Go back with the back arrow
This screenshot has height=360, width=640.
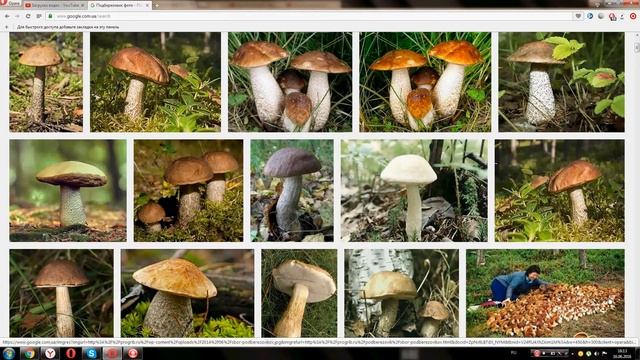click(x=7, y=16)
